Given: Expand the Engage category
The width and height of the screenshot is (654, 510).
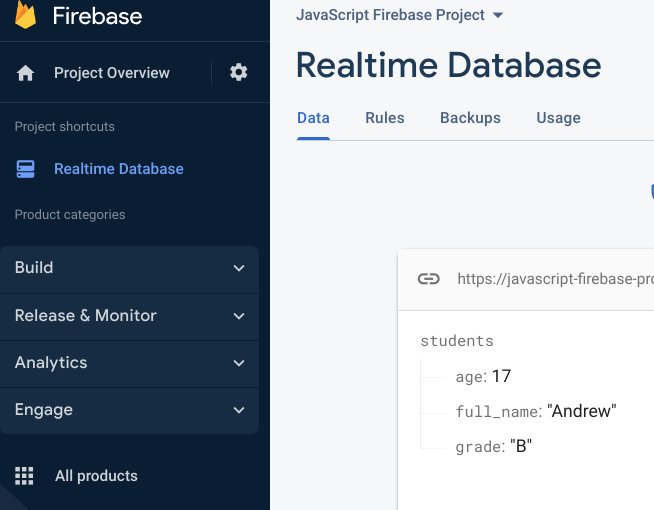Looking at the screenshot, I should 129,410.
